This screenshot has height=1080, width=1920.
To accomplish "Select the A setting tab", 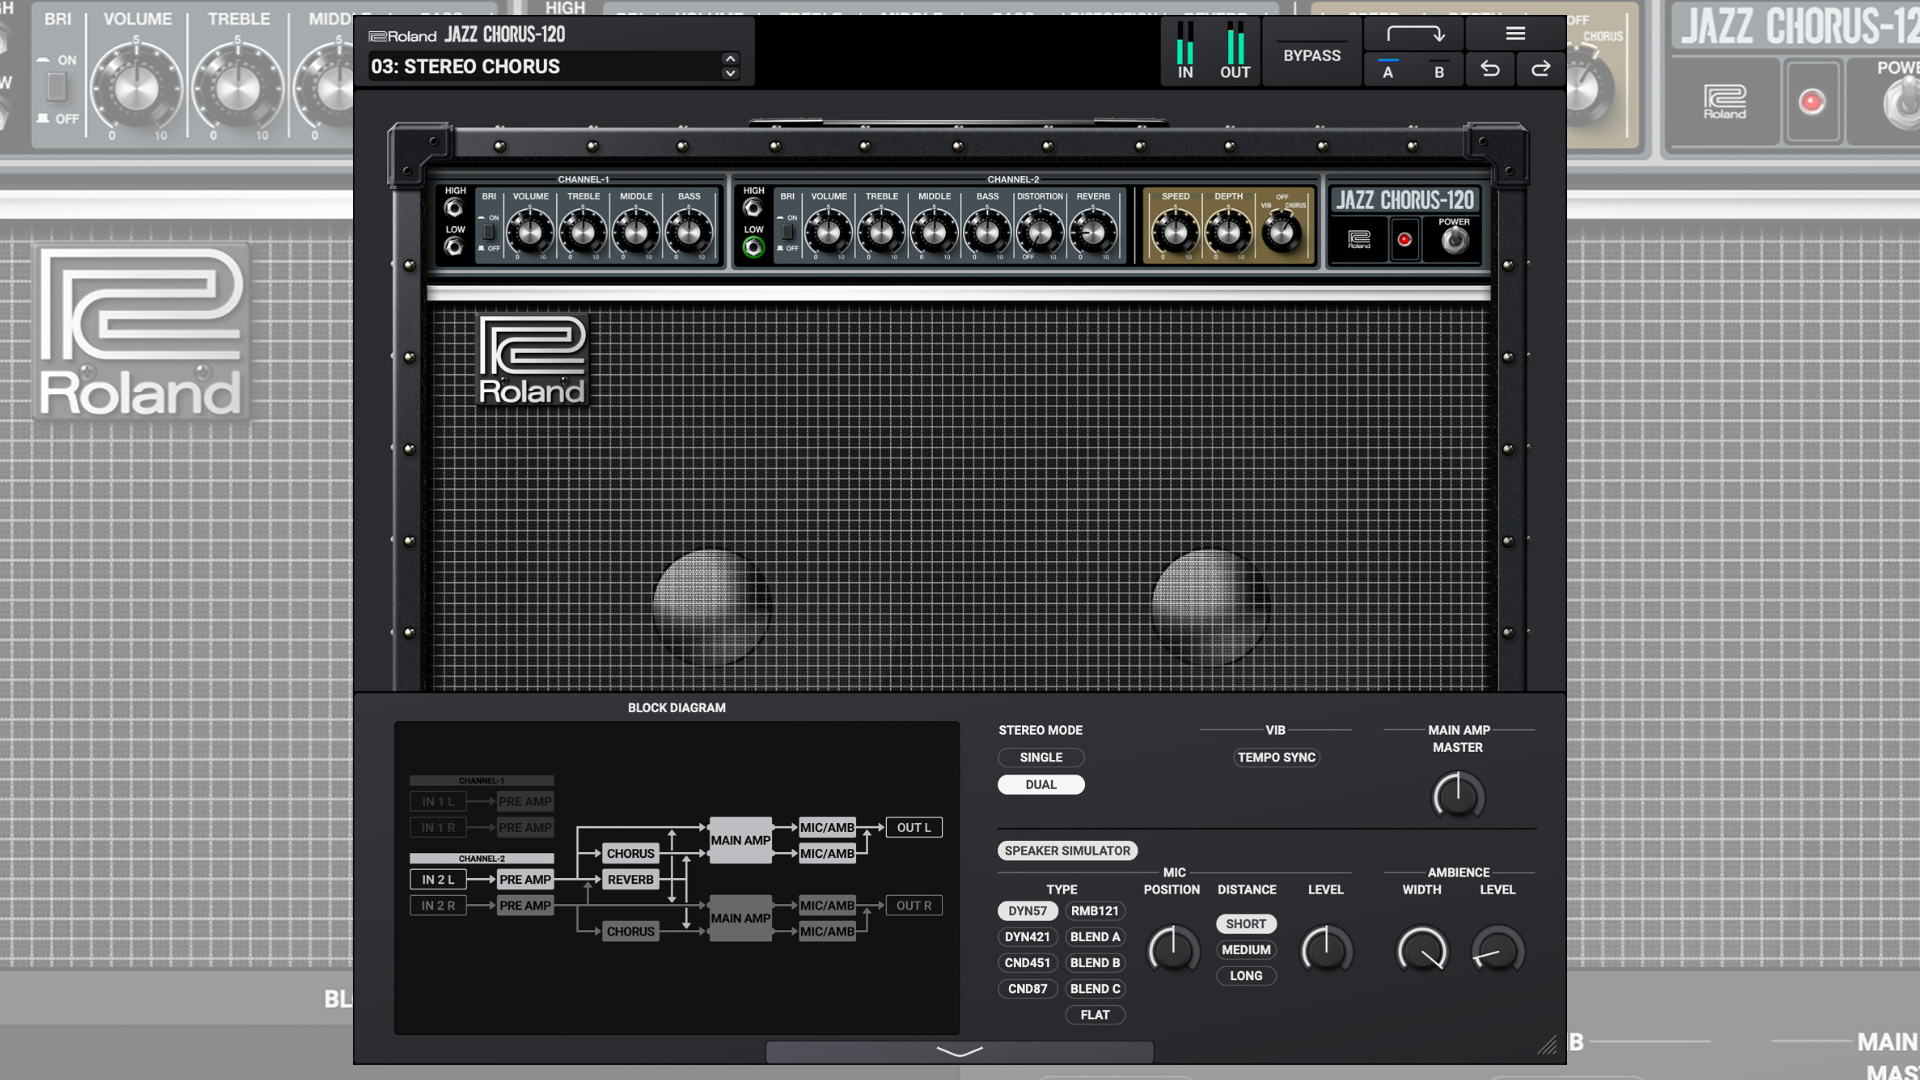I will coord(1387,71).
